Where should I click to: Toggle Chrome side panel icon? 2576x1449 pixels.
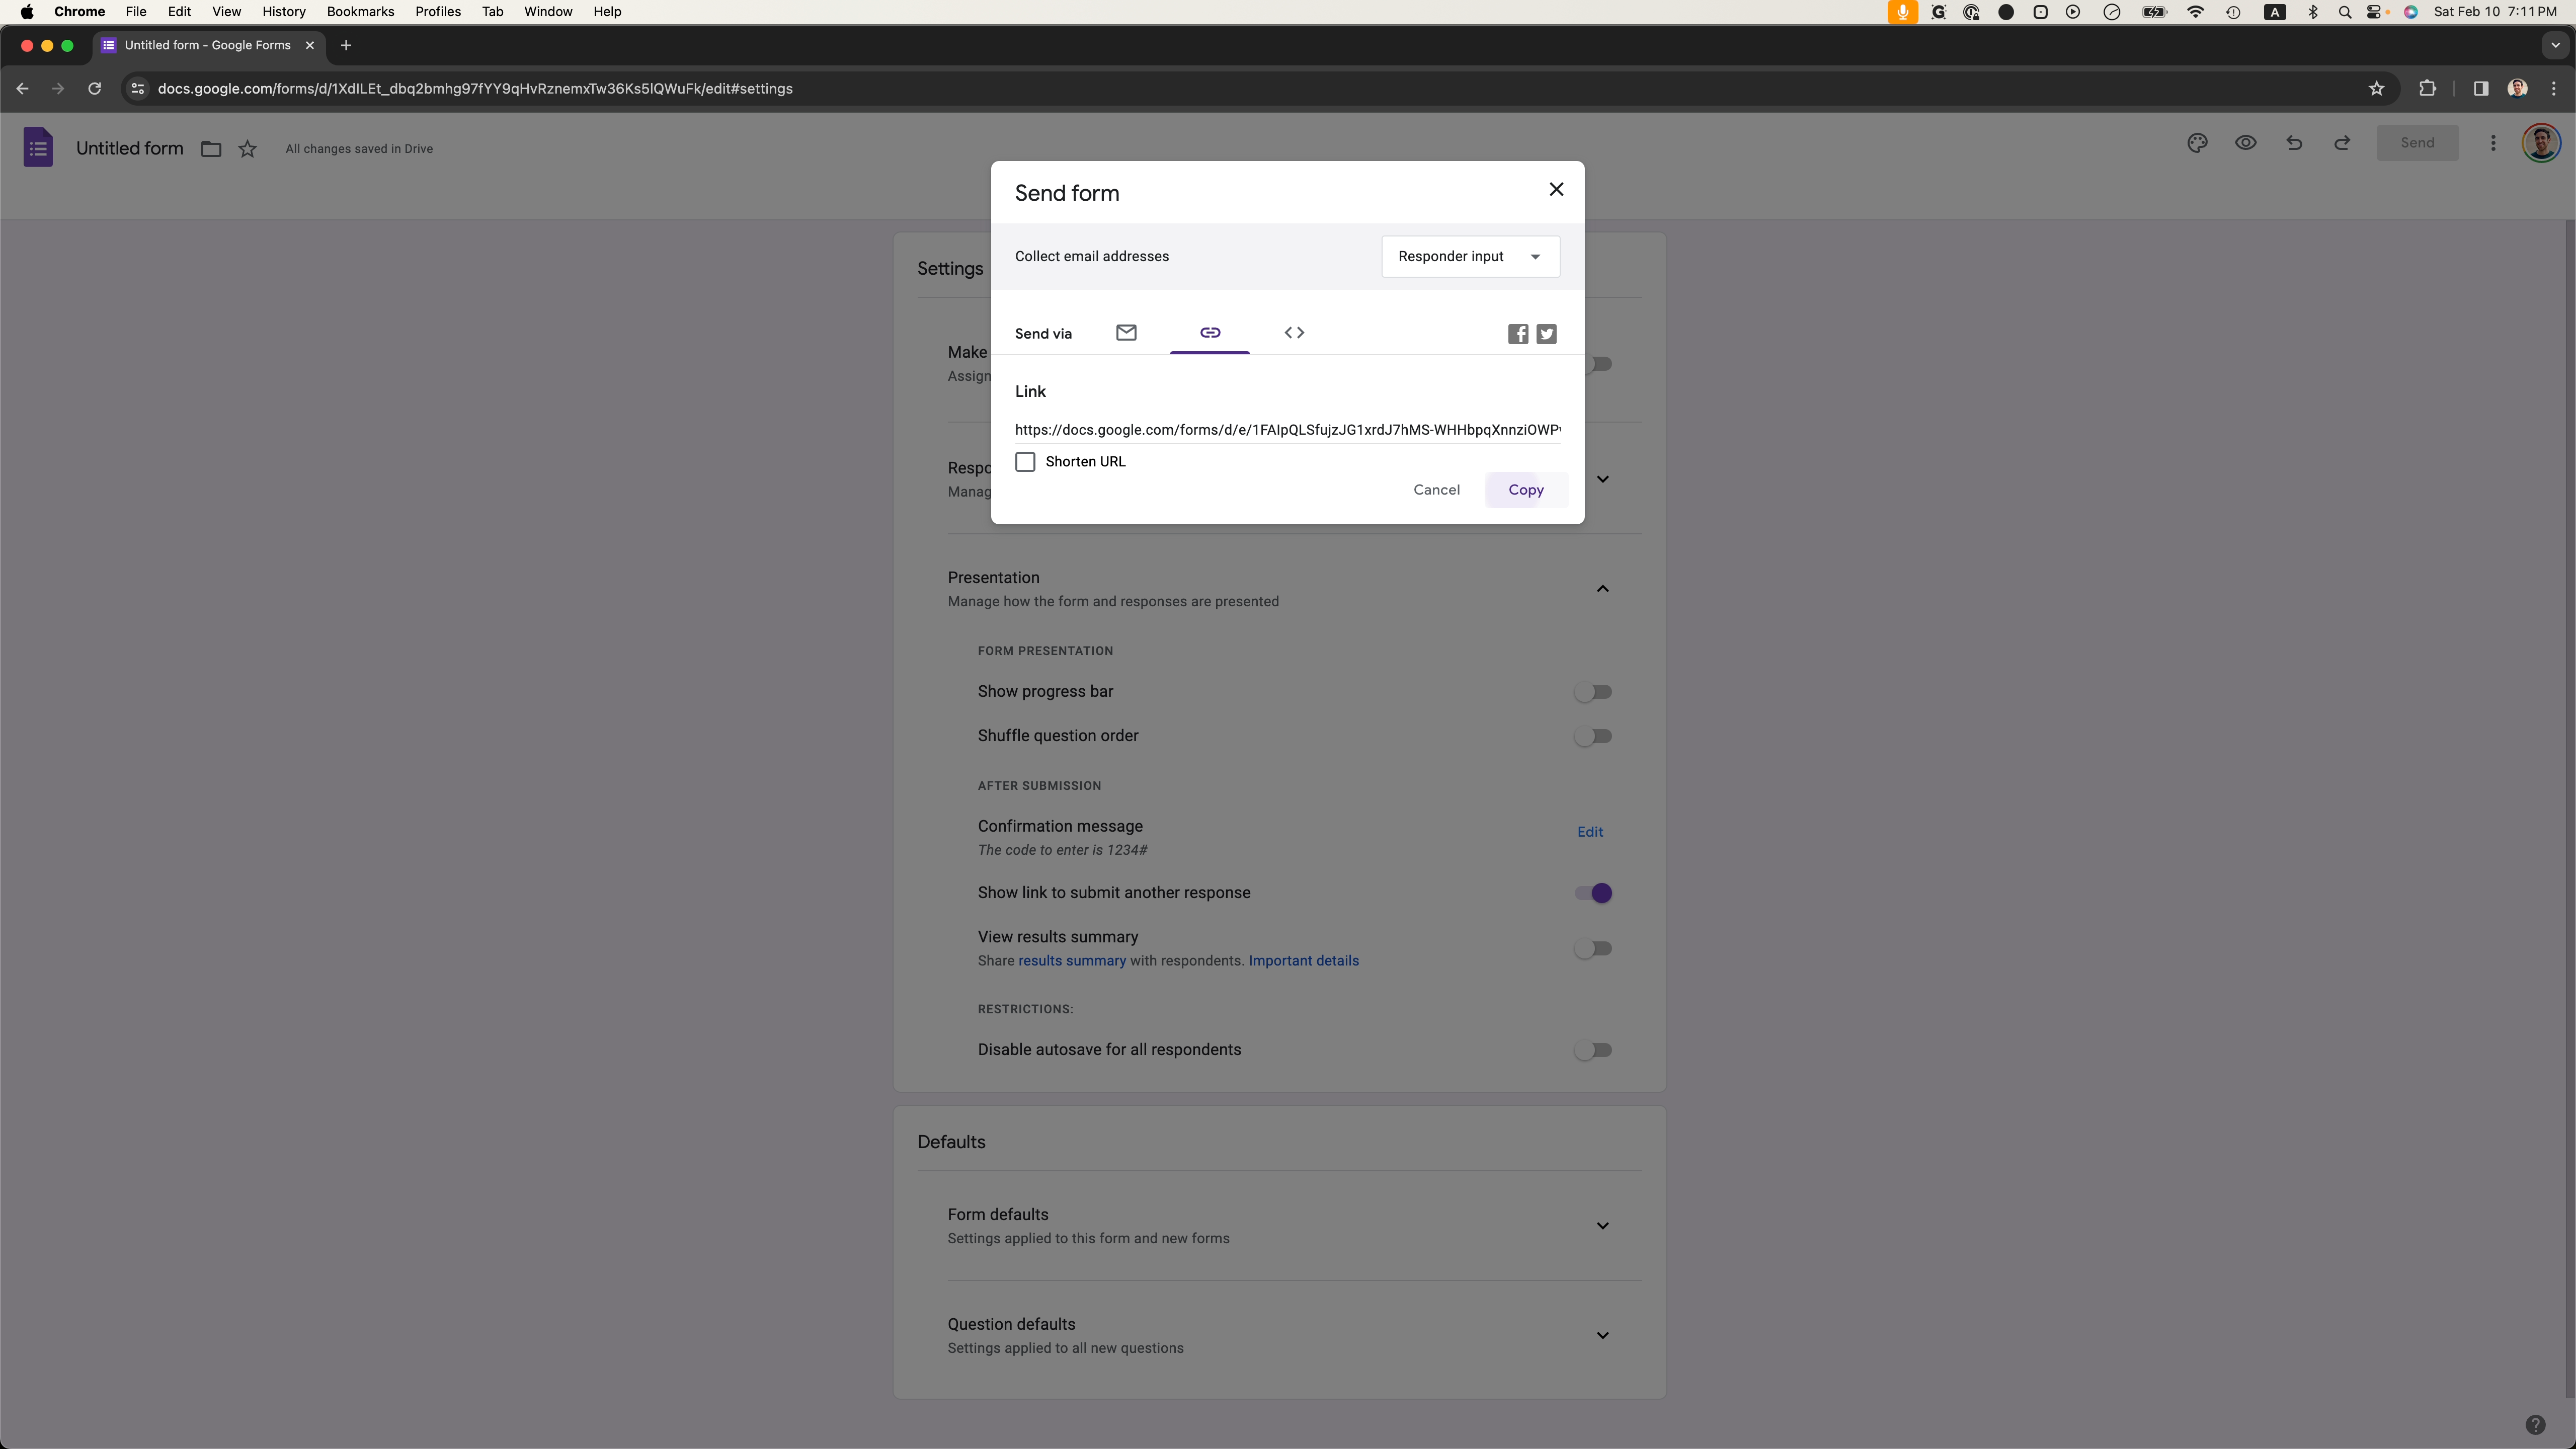tap(2481, 89)
